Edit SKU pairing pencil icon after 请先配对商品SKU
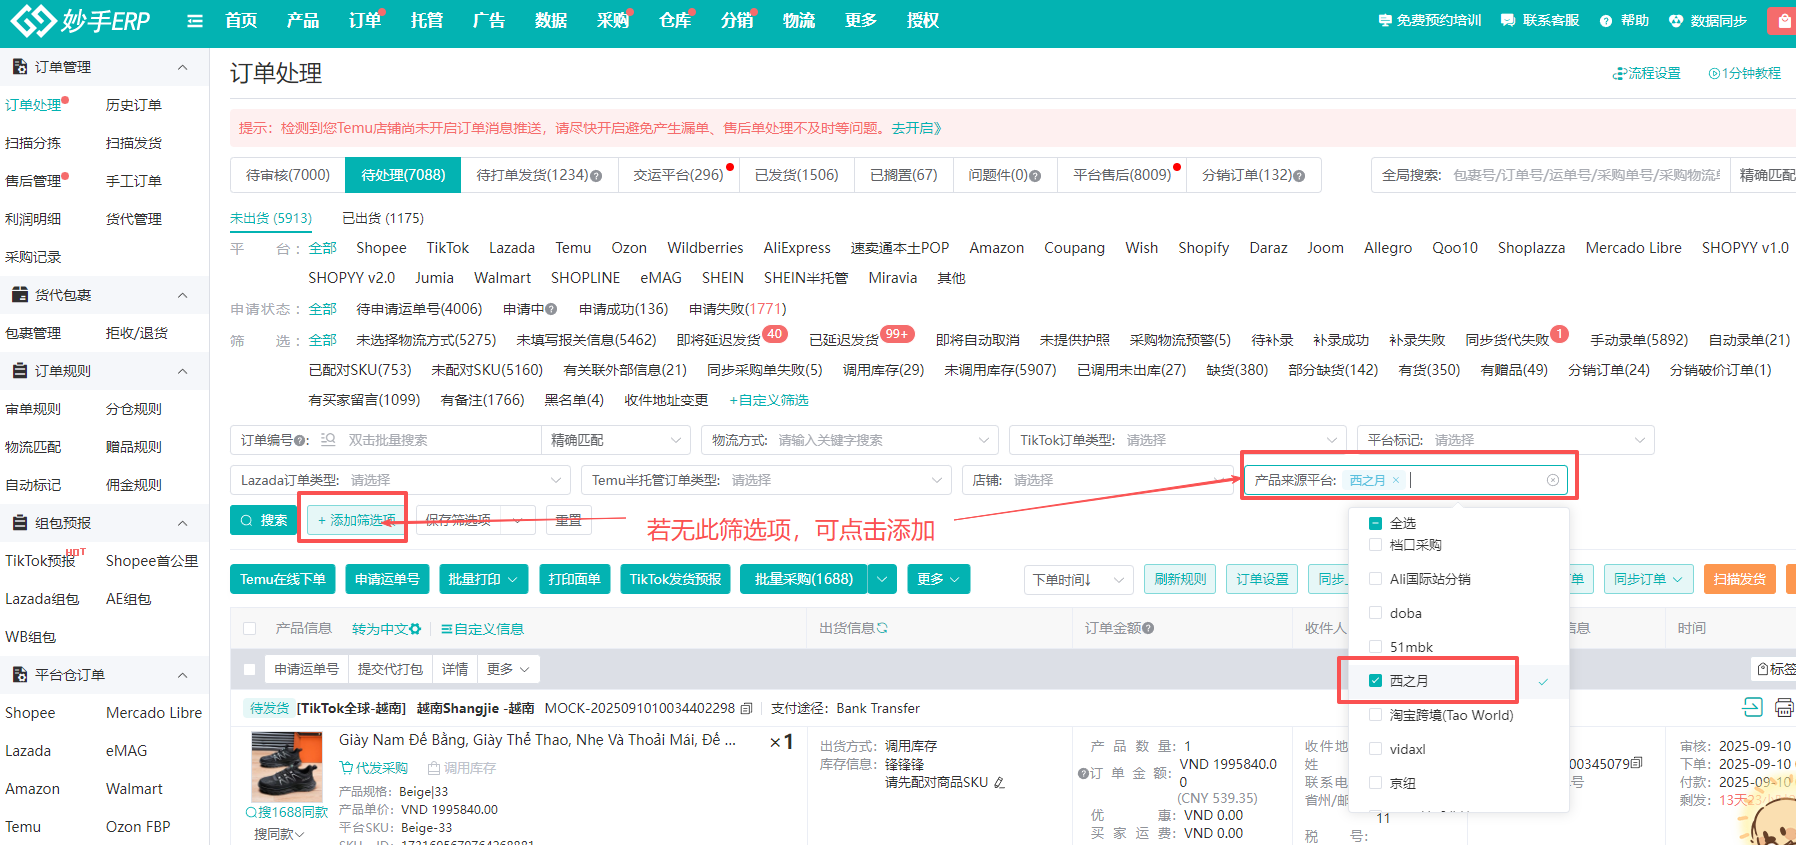 point(999,783)
